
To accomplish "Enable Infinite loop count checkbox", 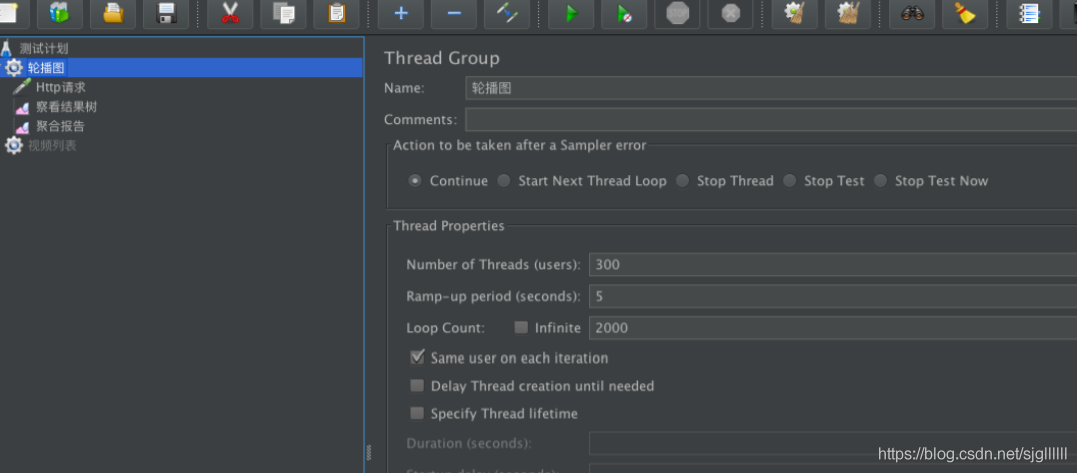I will coord(521,327).
